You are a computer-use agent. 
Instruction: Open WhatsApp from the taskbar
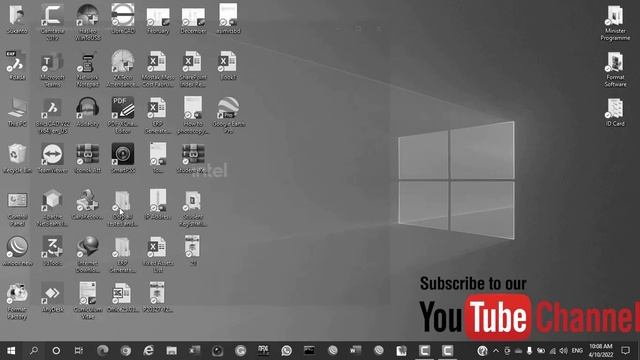tap(287, 351)
